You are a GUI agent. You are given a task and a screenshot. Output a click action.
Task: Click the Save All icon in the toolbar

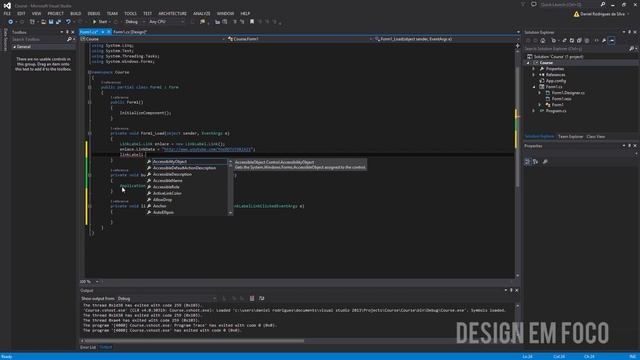58,22
